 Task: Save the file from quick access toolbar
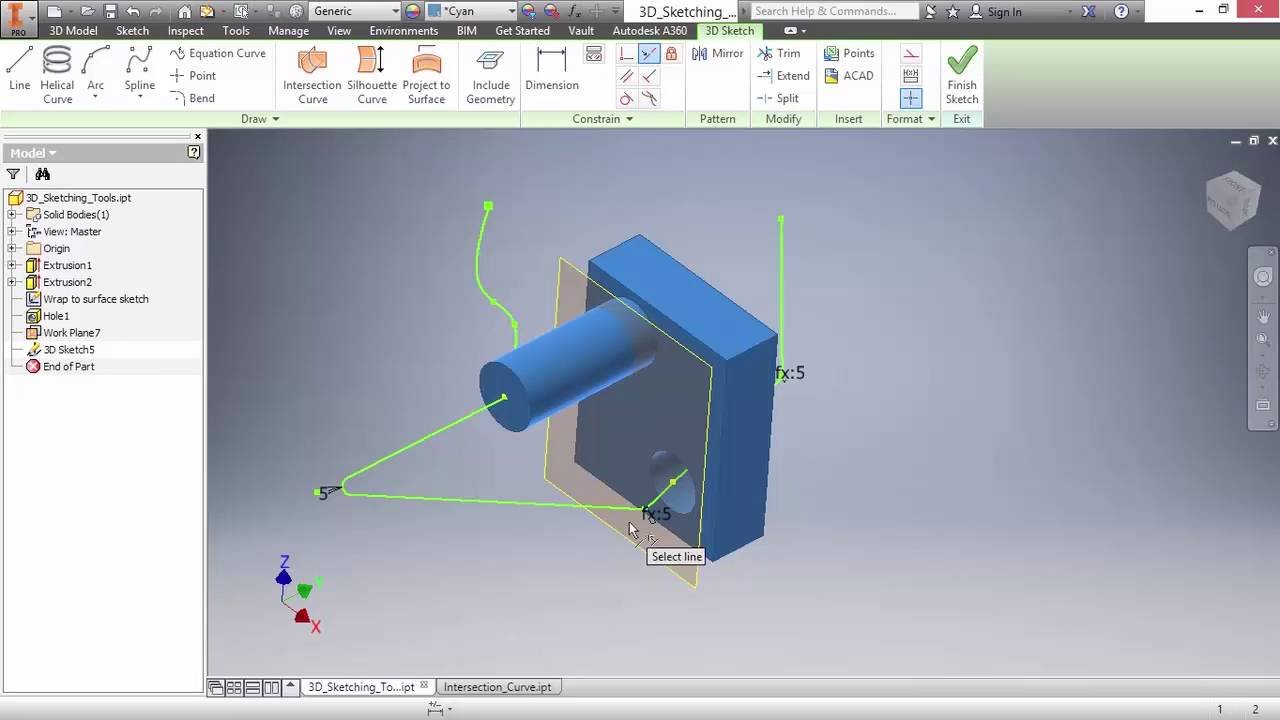click(110, 12)
